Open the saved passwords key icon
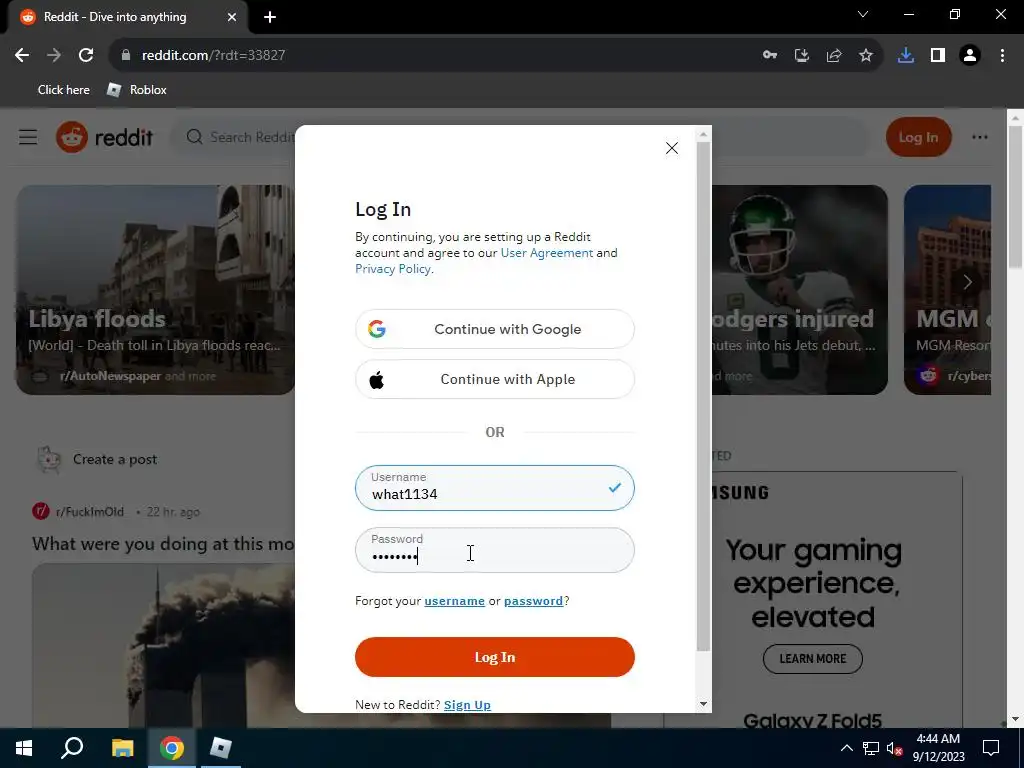1024x768 pixels. 770,56
